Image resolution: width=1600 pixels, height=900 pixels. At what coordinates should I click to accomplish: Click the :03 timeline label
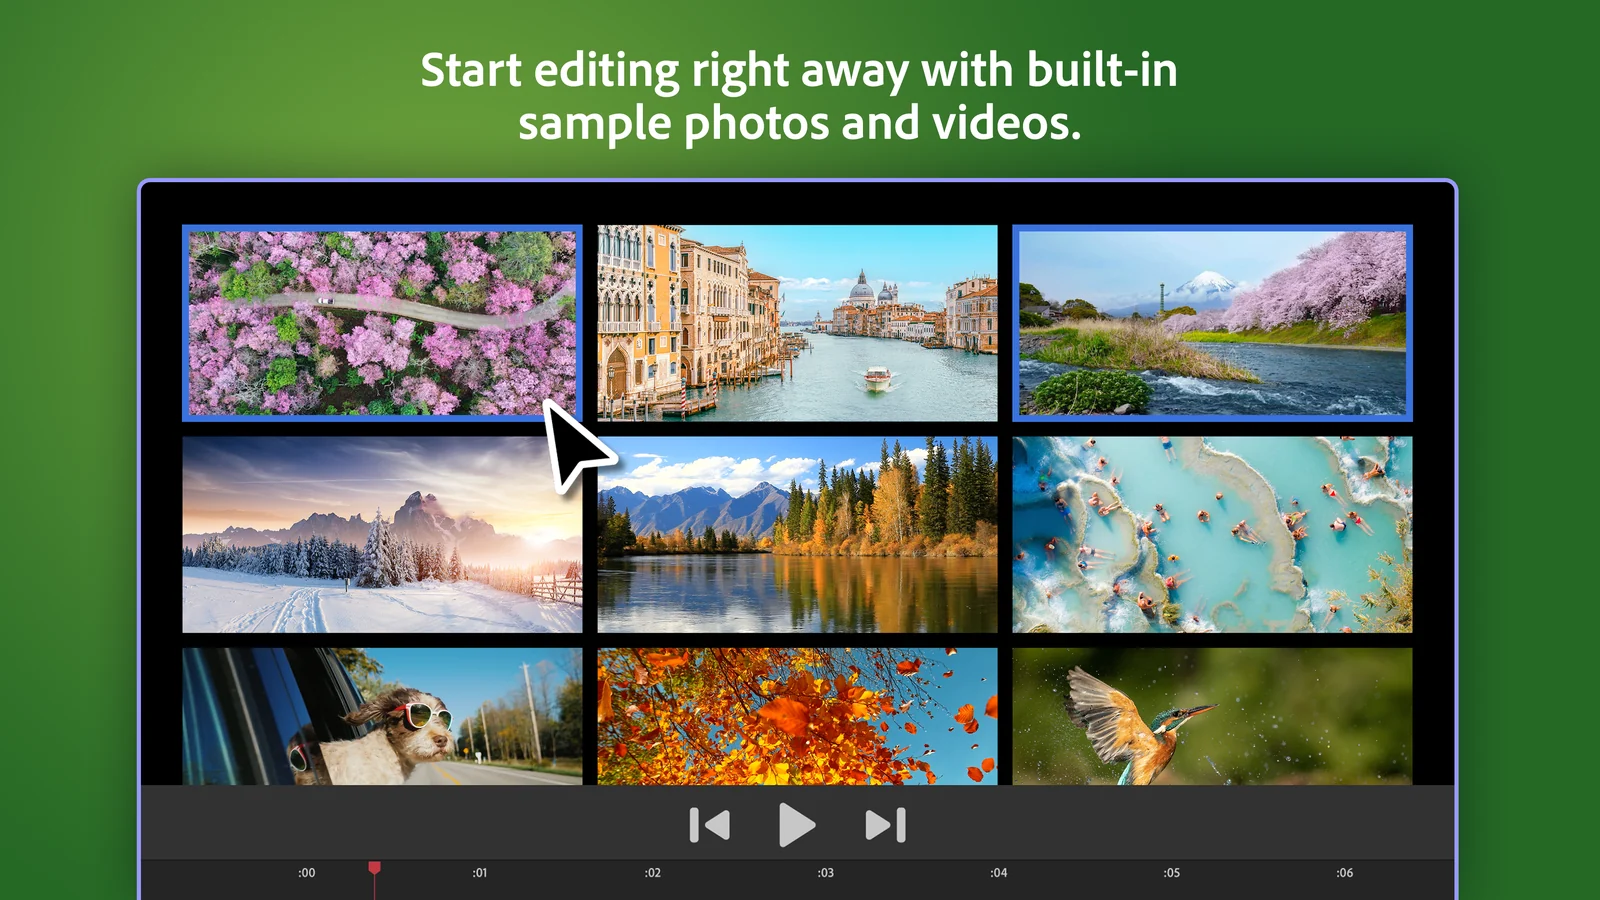coord(825,873)
